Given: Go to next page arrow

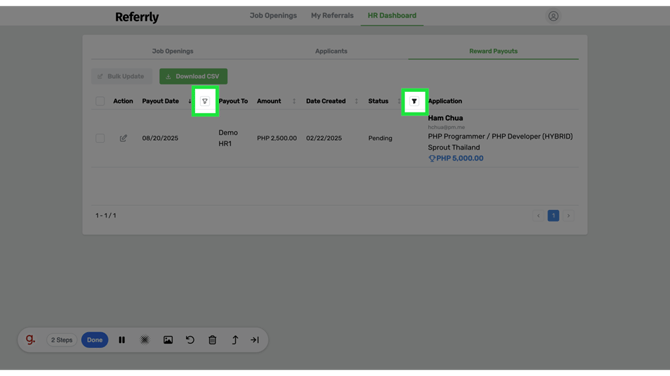Looking at the screenshot, I should (568, 215).
